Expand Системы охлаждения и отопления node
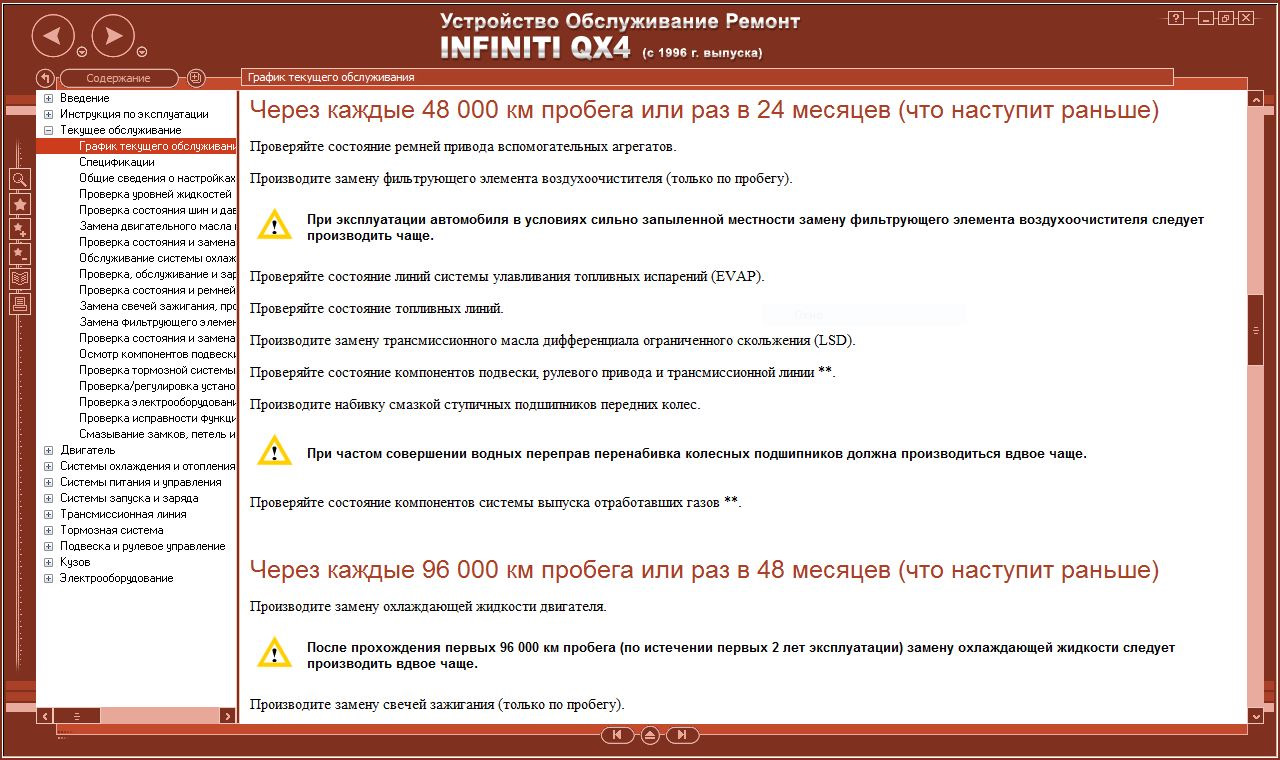The width and height of the screenshot is (1280, 760). coord(48,466)
